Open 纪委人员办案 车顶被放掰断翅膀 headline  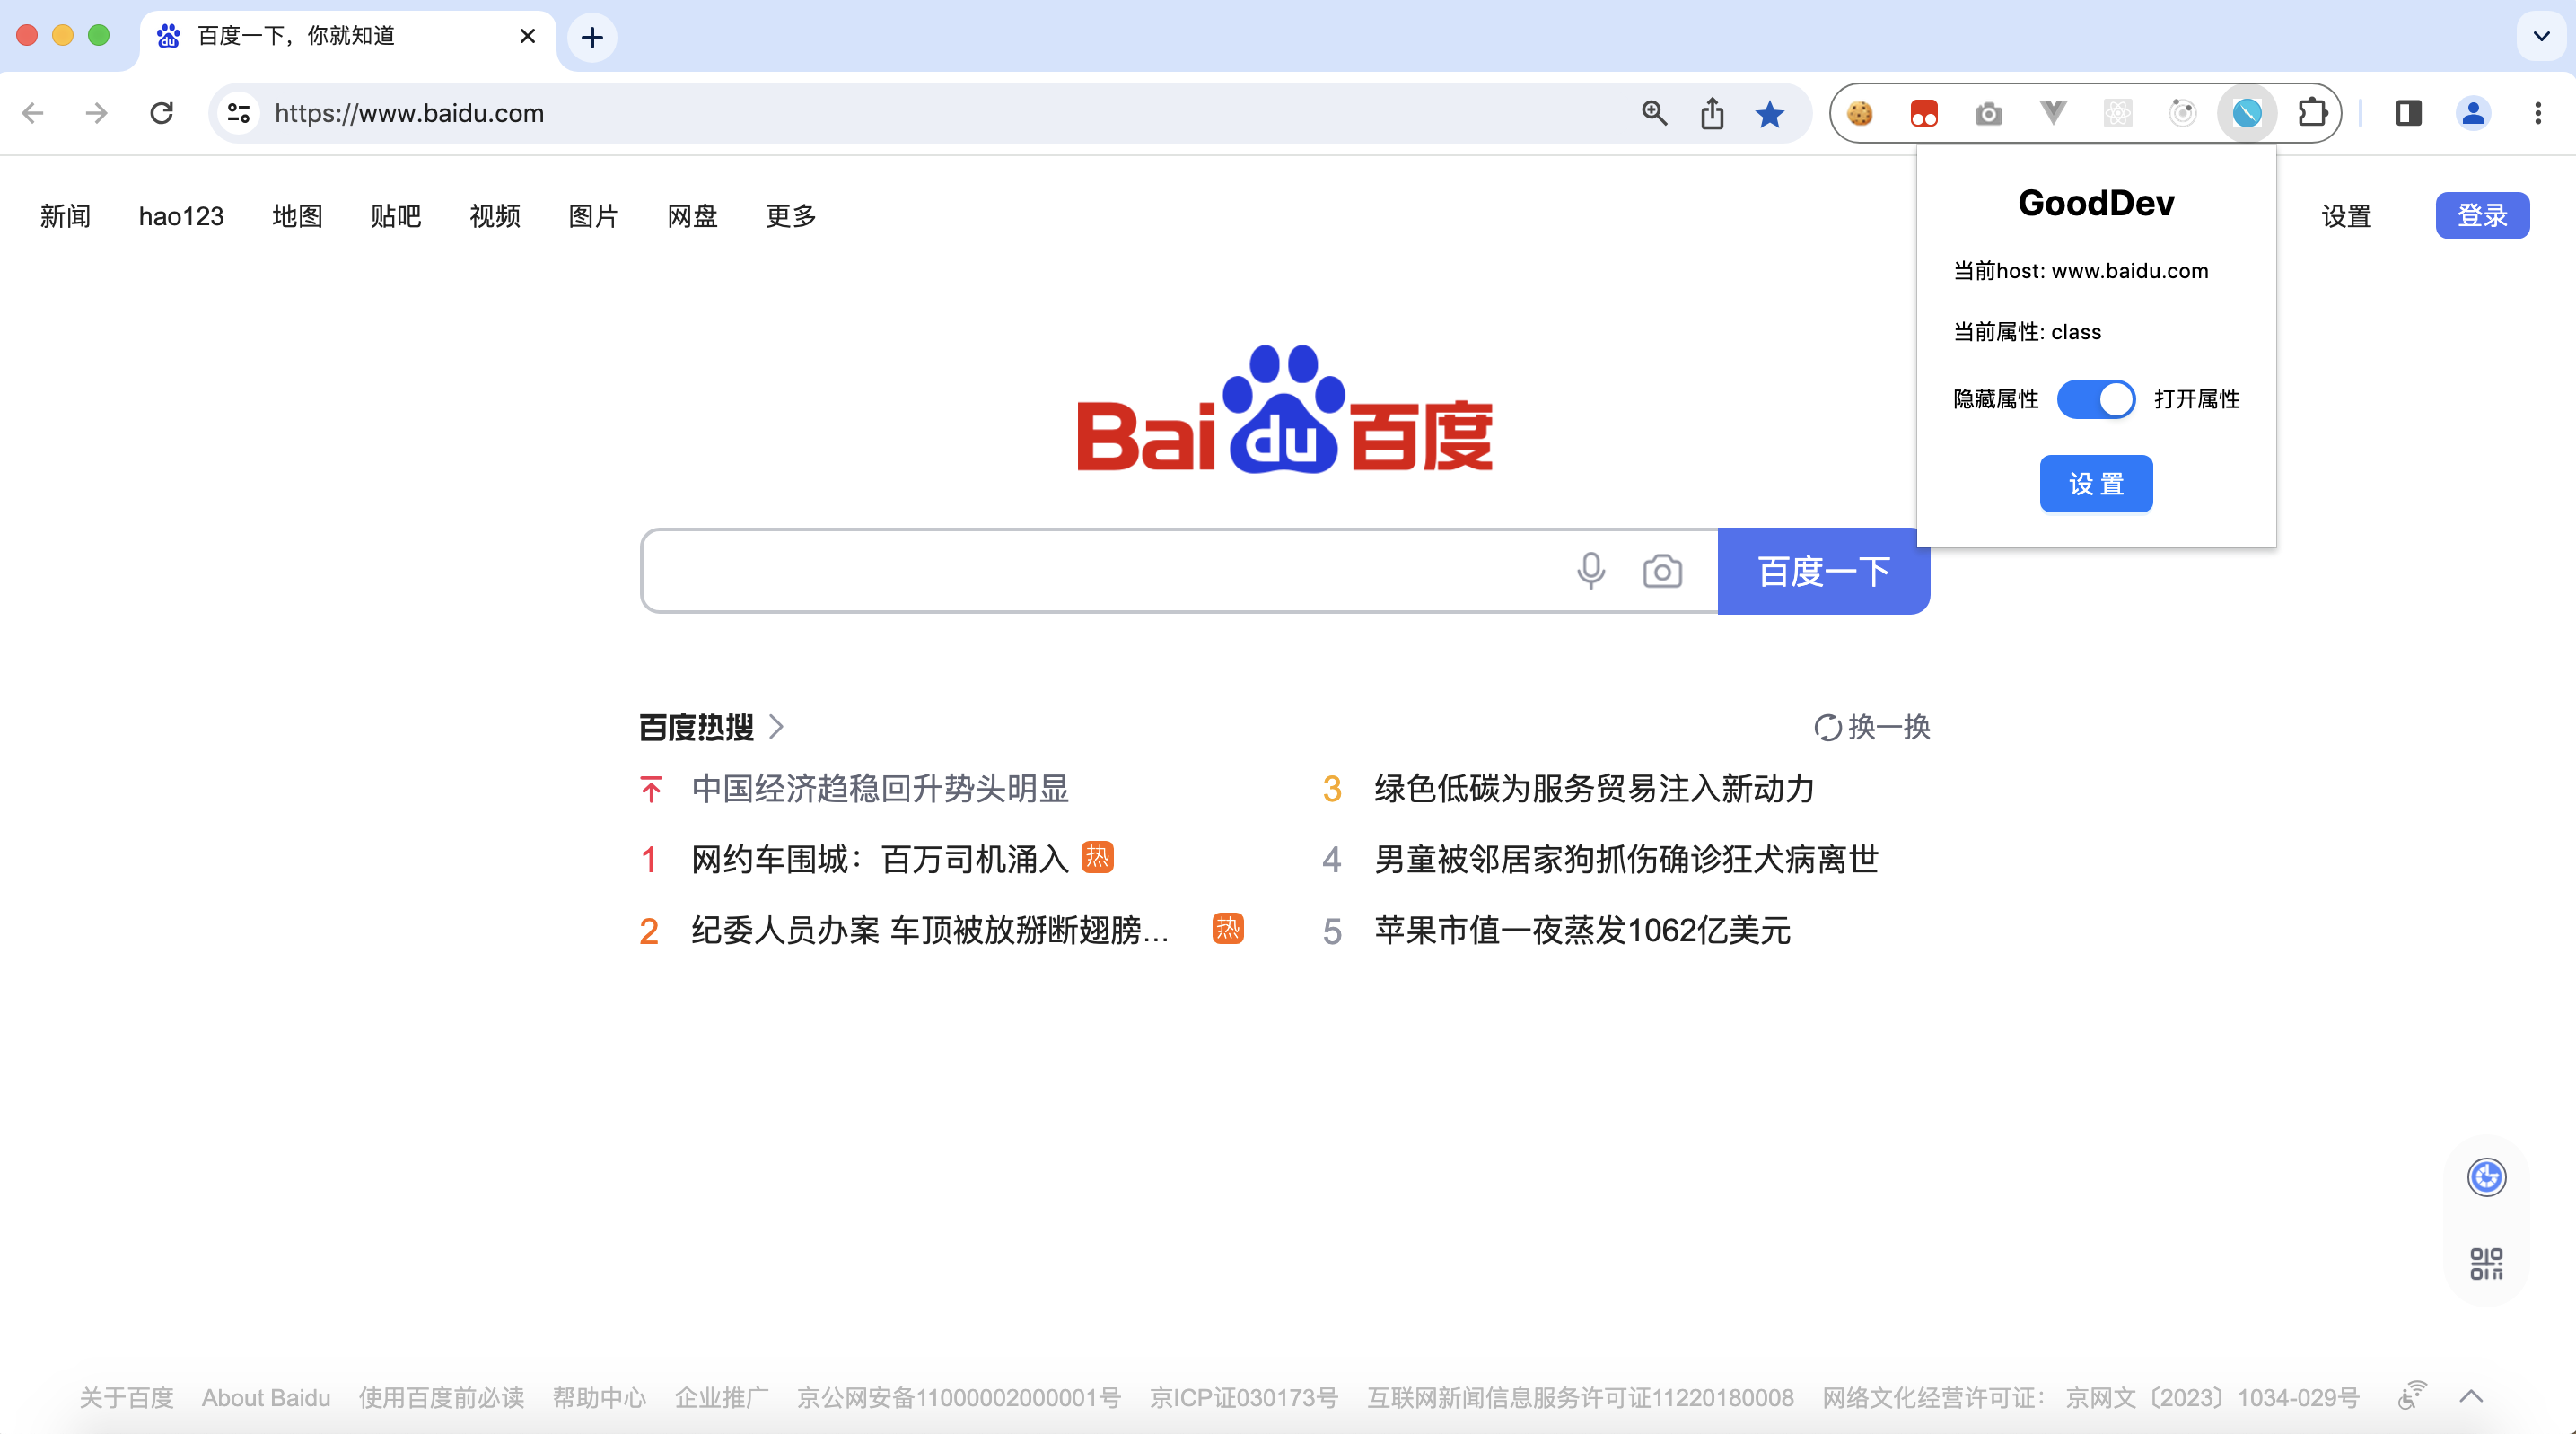point(930,931)
